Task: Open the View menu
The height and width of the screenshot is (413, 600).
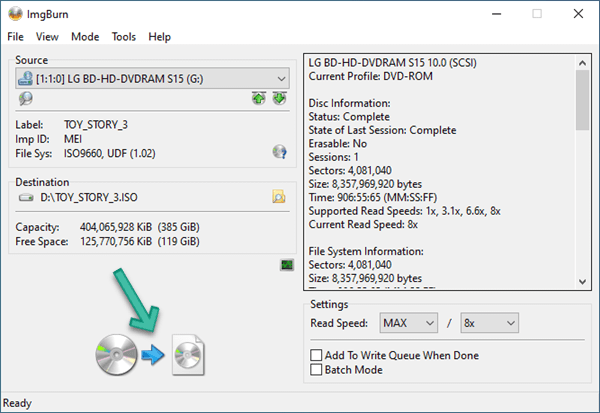Action: pyautogui.click(x=47, y=37)
